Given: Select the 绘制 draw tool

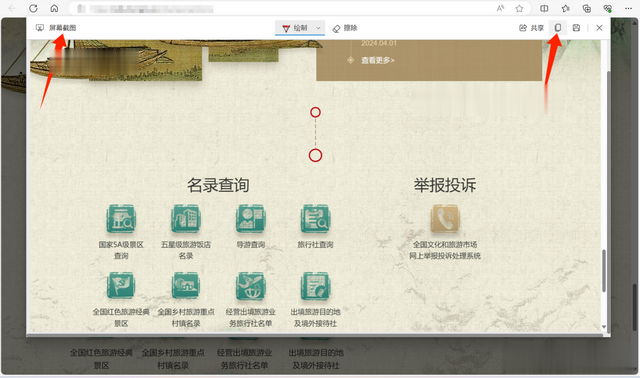Looking at the screenshot, I should pos(295,28).
